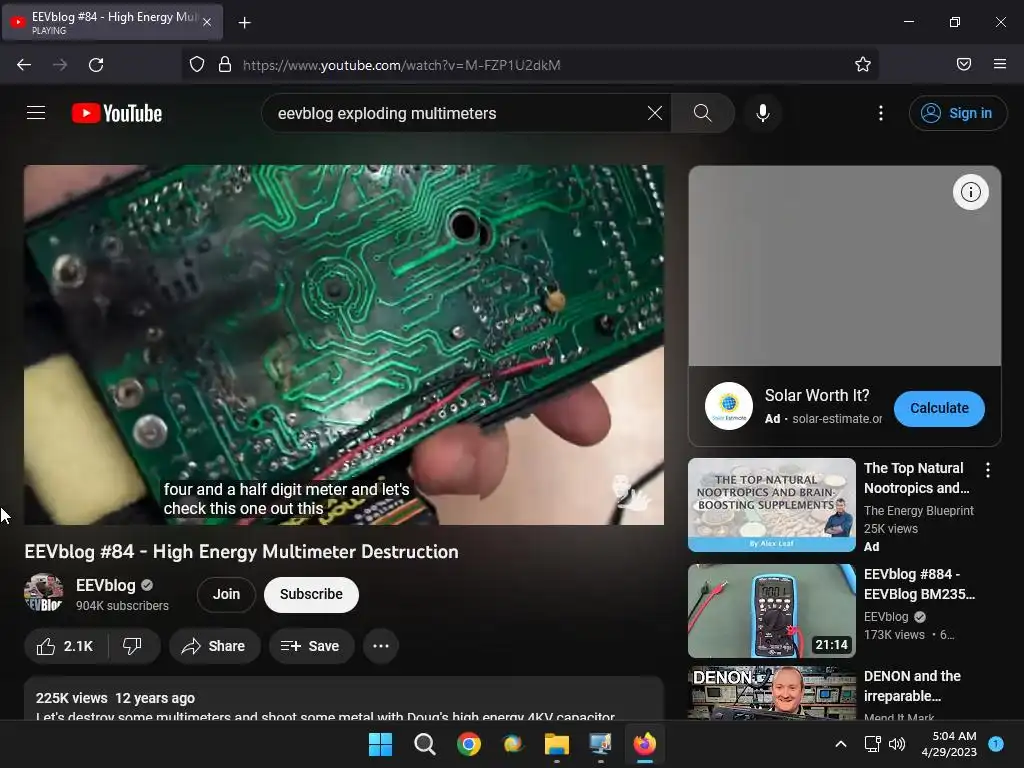Launch Chrome from taskbar
The height and width of the screenshot is (768, 1024).
click(468, 744)
